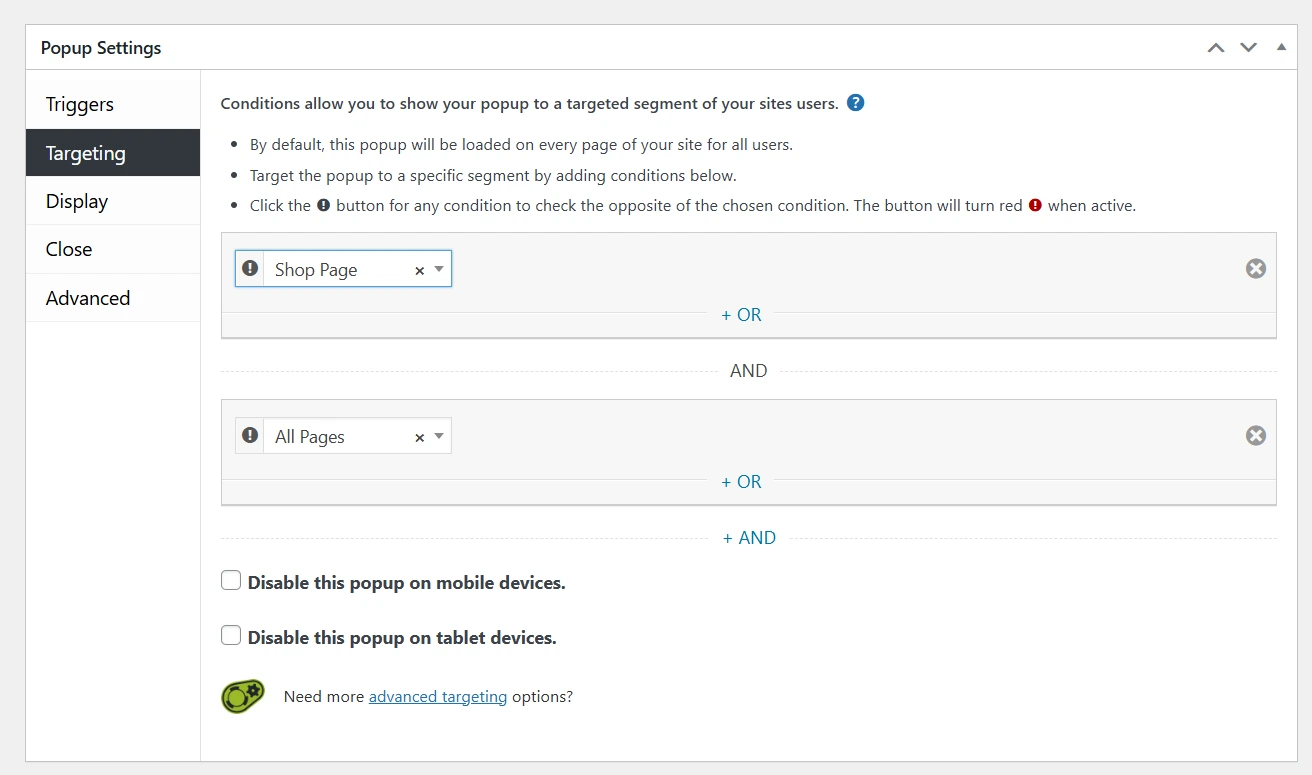Add a new AND condition group
The height and width of the screenshot is (775, 1312).
749,537
